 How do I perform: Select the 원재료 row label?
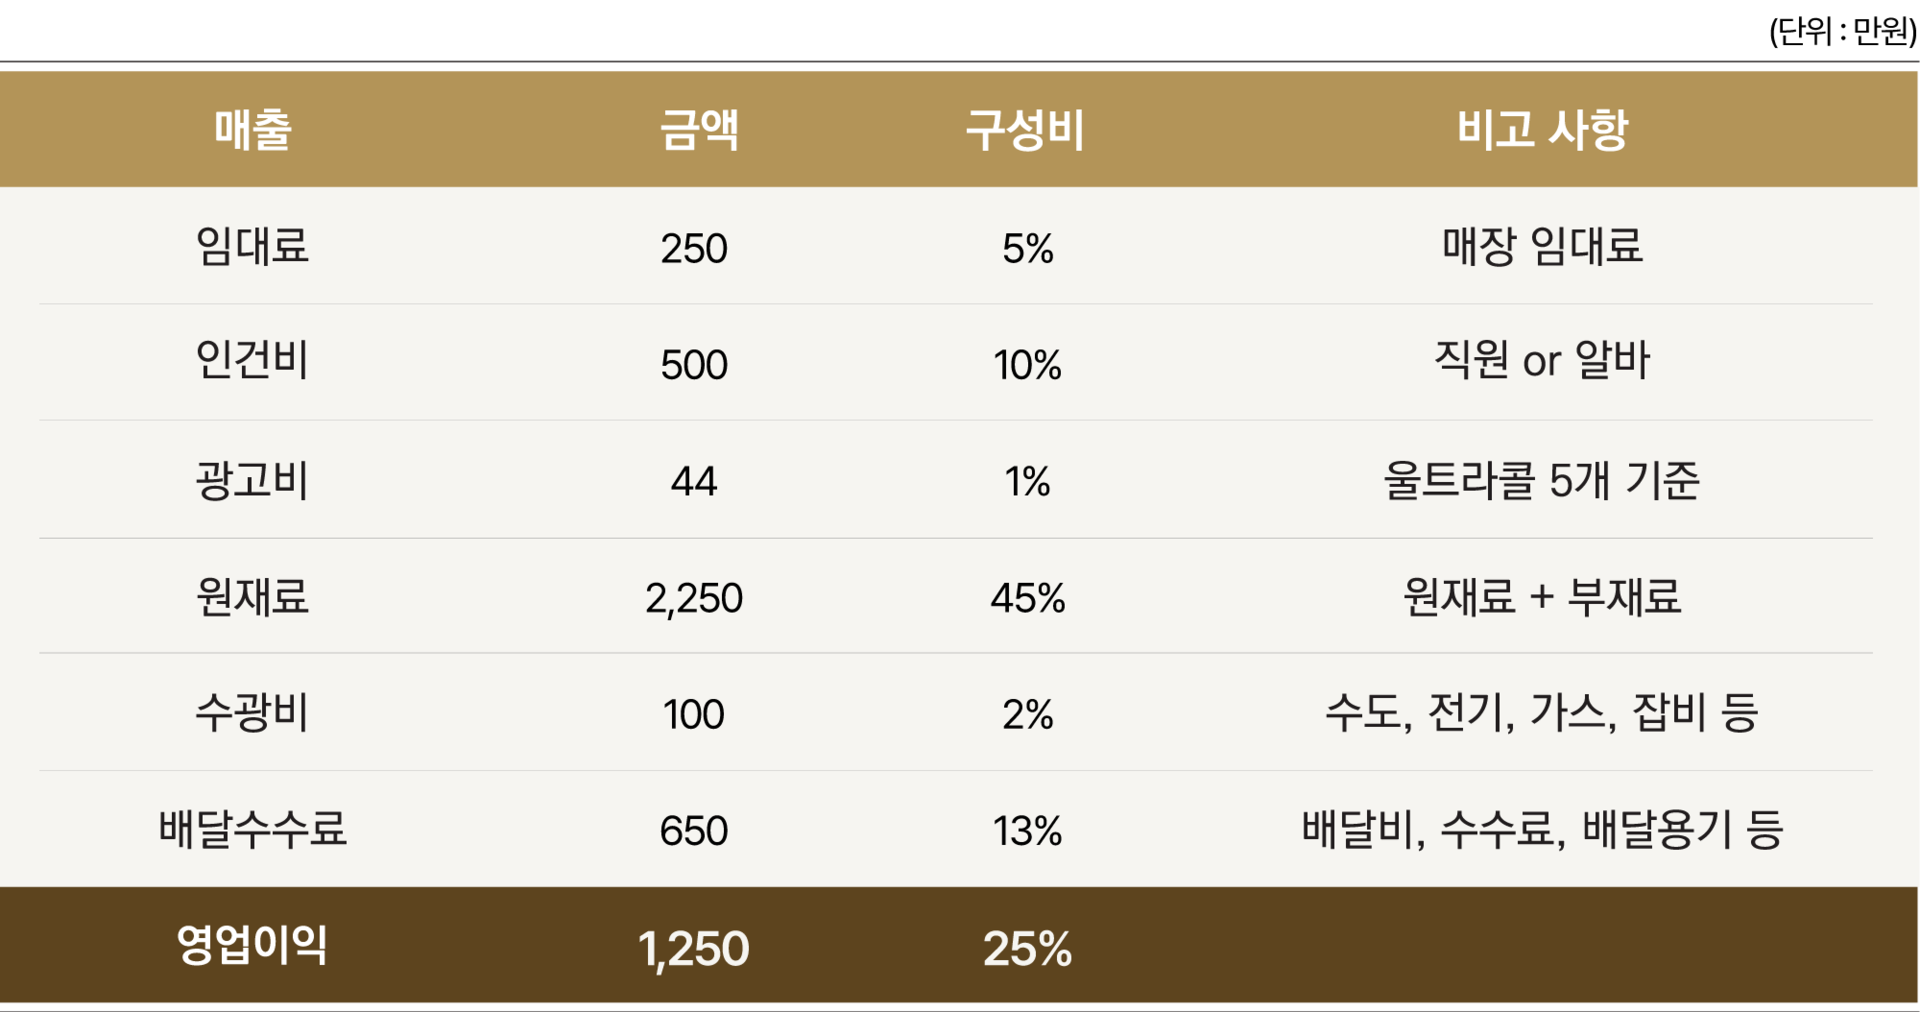point(252,597)
